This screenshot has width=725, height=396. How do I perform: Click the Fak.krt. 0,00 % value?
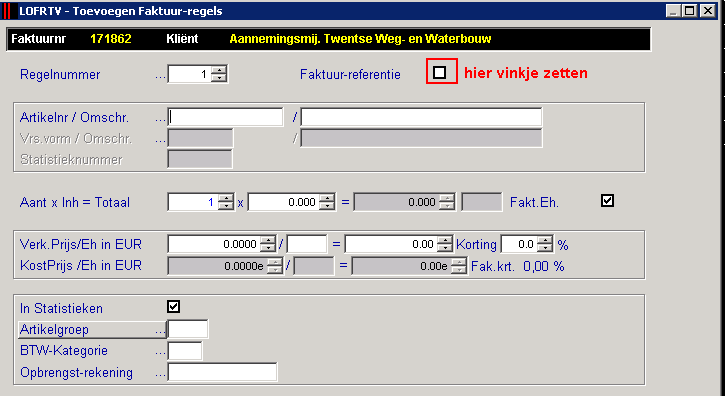pyautogui.click(x=544, y=266)
